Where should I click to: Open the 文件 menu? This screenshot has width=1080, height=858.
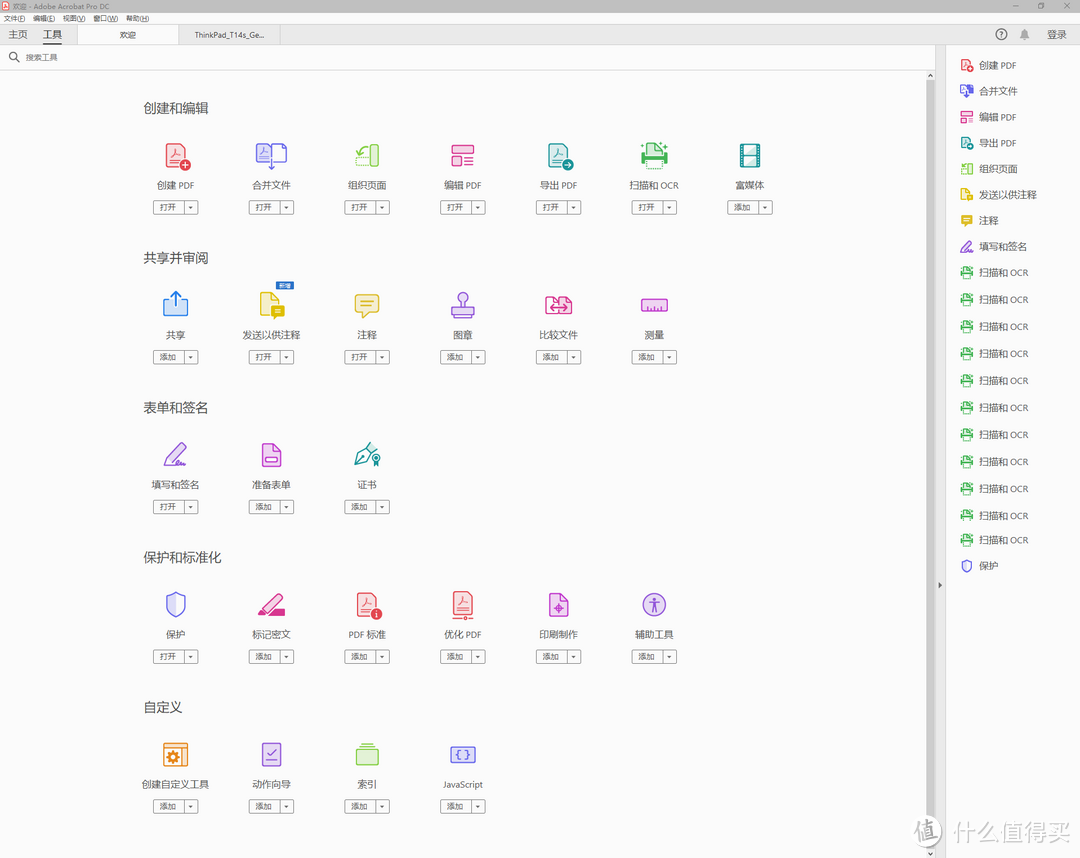pos(14,18)
